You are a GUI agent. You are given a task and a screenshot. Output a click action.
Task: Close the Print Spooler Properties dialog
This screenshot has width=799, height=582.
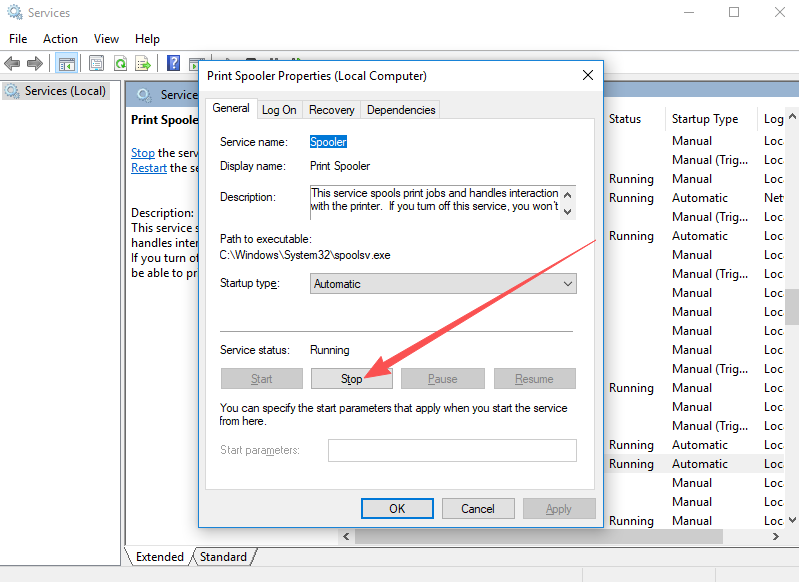pos(588,75)
